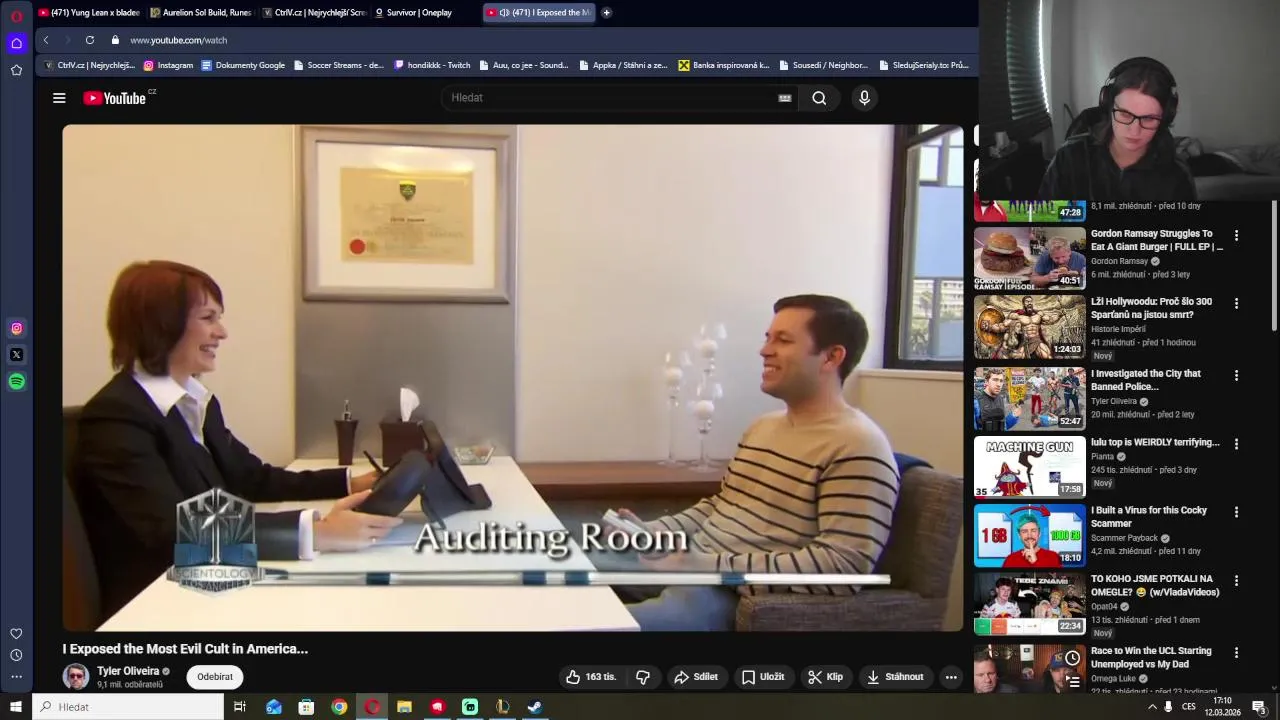Switch to Aurelion Sol Build tab
This screenshot has width=1280, height=720.
(201, 13)
